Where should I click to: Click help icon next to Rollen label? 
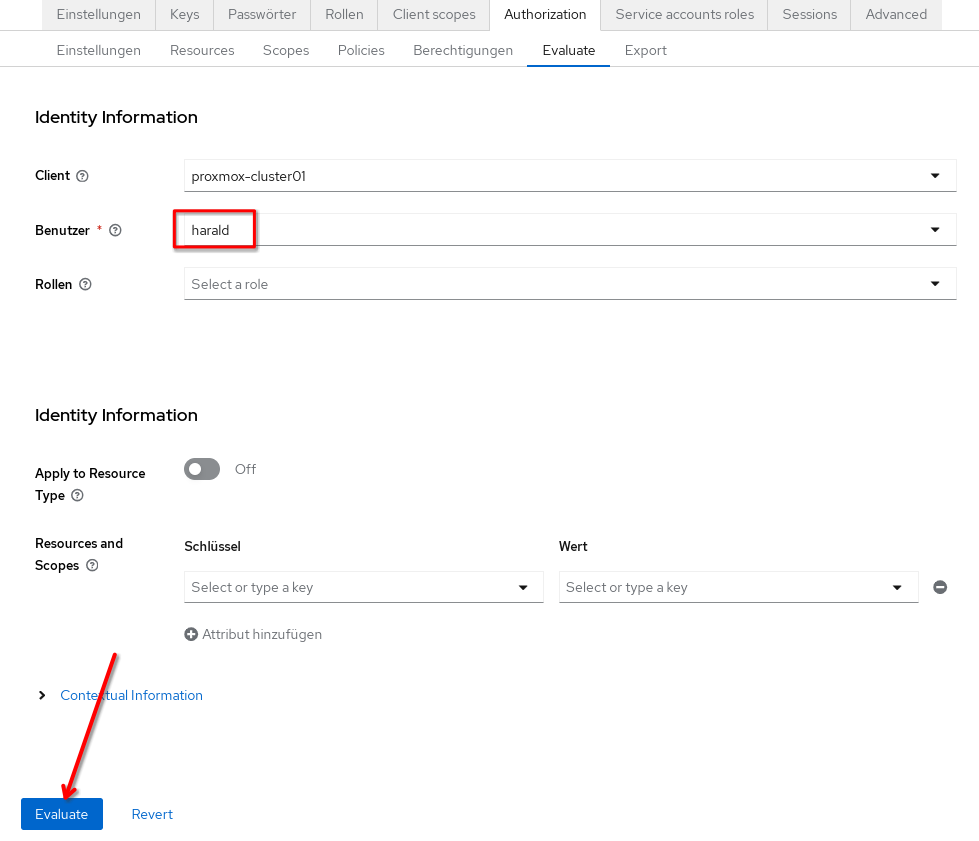click(85, 284)
